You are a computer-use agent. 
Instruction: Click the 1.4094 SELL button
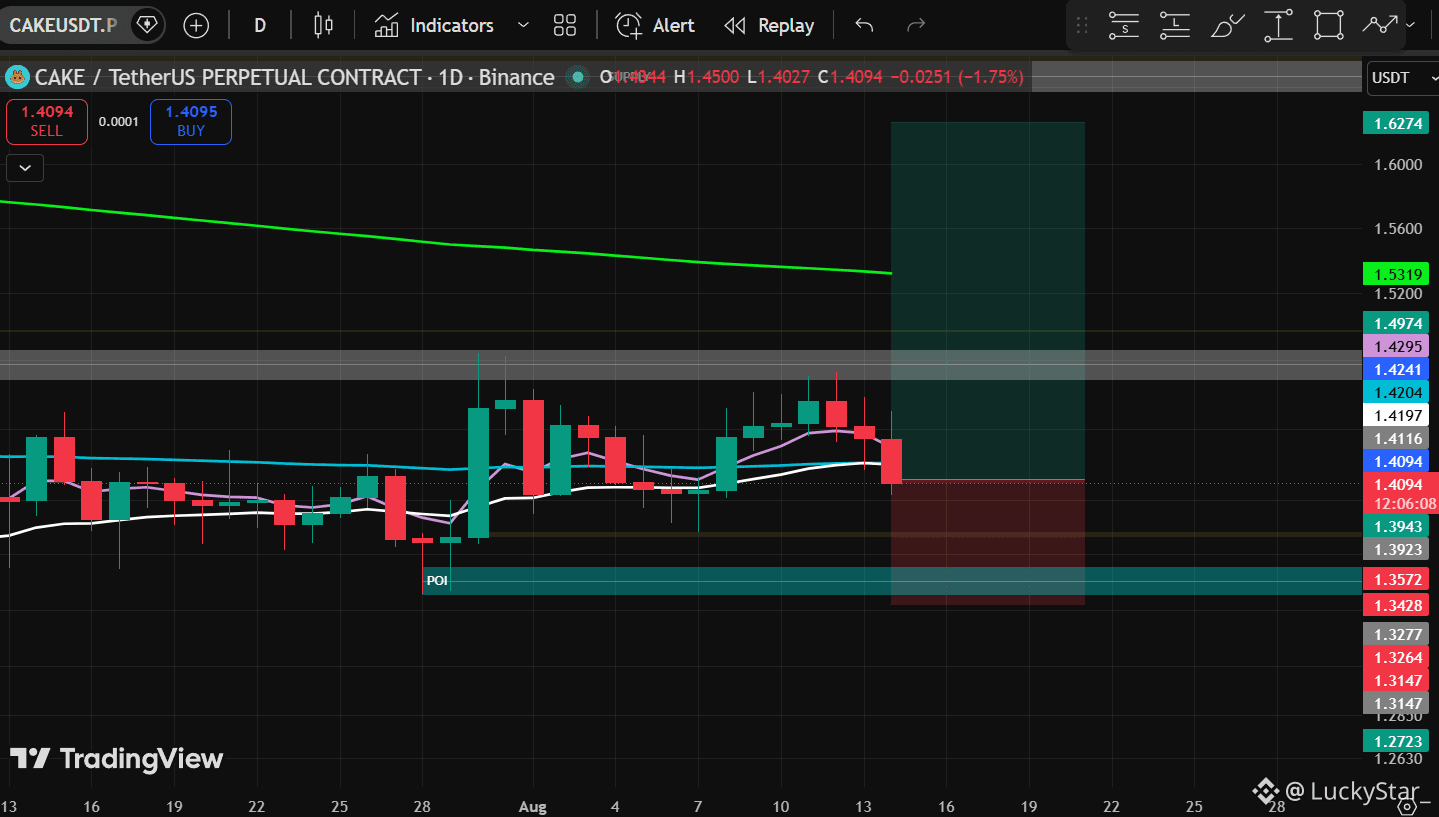(x=46, y=122)
